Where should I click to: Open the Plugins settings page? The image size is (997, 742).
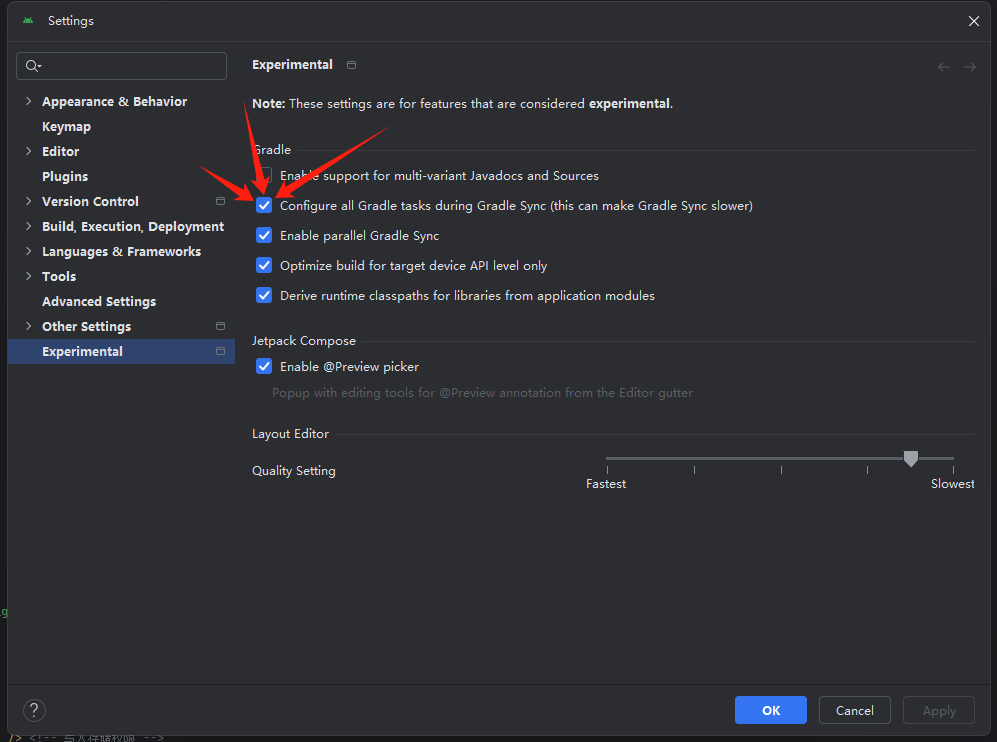coord(65,176)
